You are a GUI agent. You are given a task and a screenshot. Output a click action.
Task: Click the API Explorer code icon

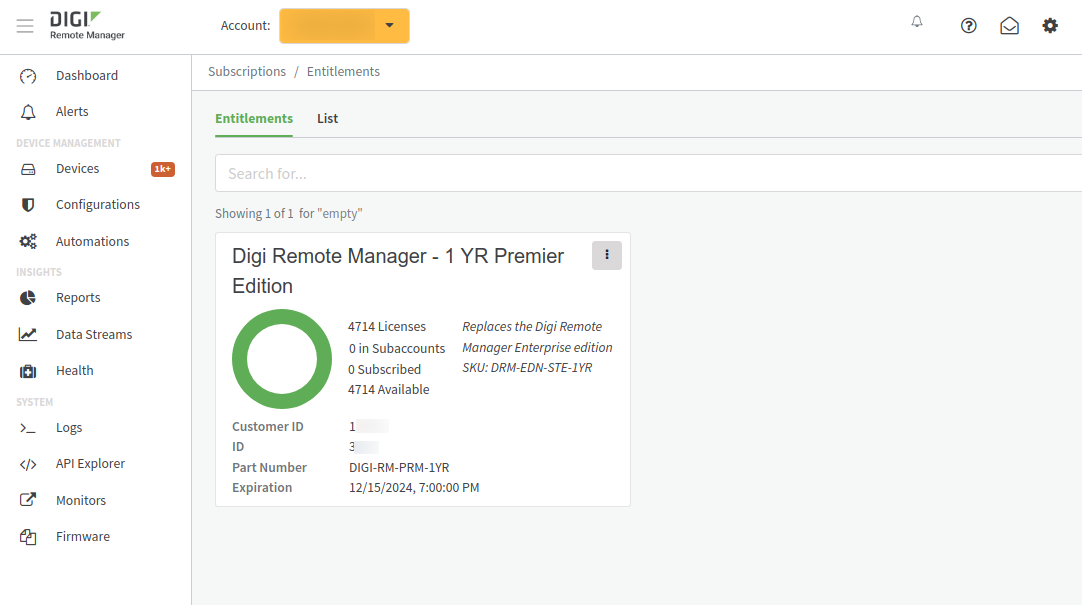(x=28, y=464)
